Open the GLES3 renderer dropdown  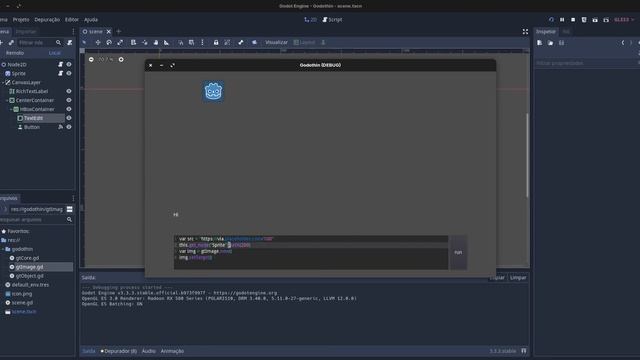click(x=624, y=20)
